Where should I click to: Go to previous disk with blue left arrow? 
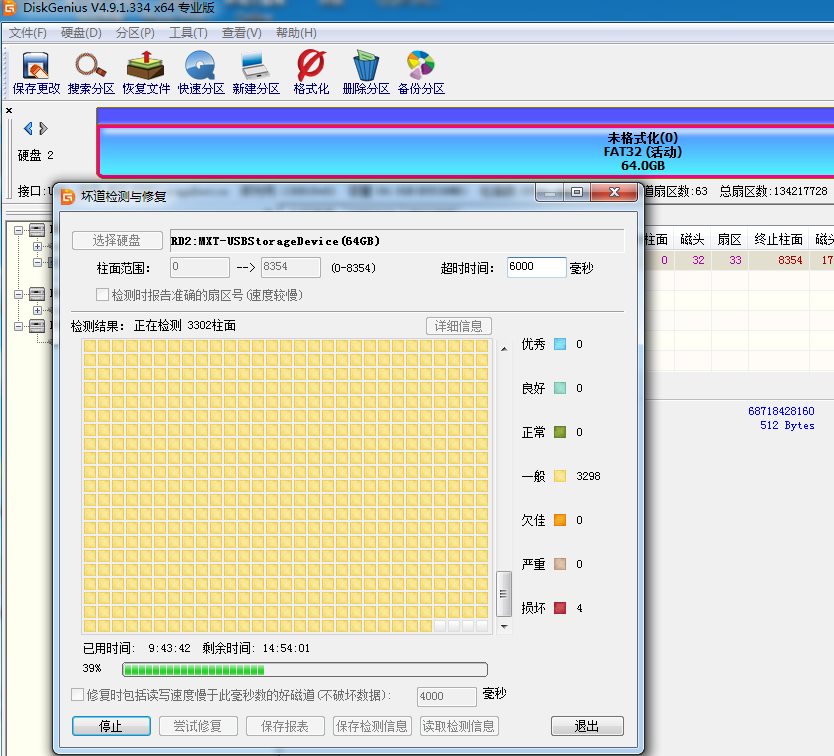pos(28,128)
